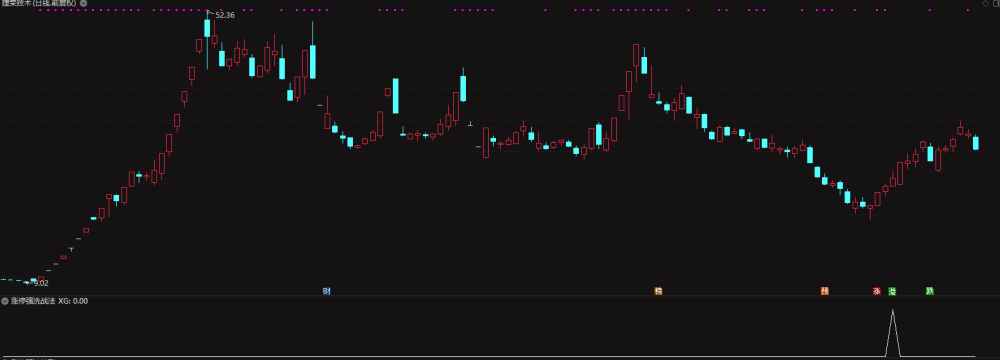This screenshot has width=1000, height=360.
Task: Click the green 增 event marker
Action: click(x=892, y=291)
